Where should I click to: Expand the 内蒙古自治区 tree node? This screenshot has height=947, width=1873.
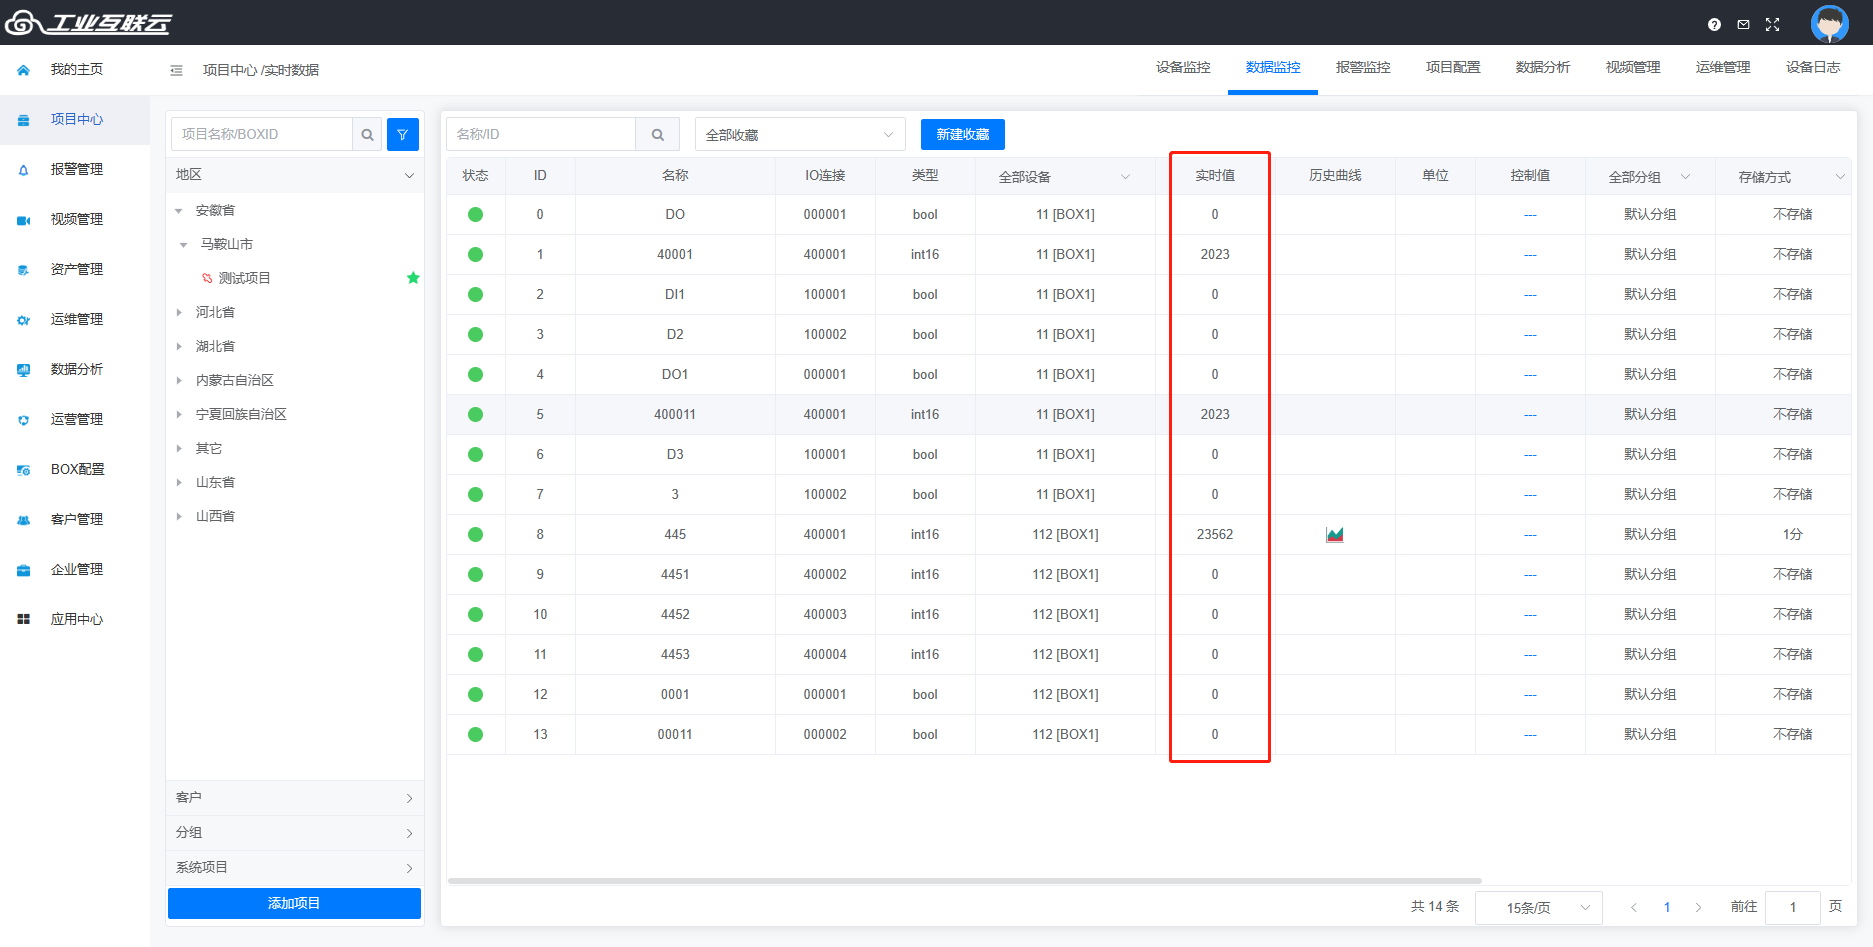coord(179,381)
